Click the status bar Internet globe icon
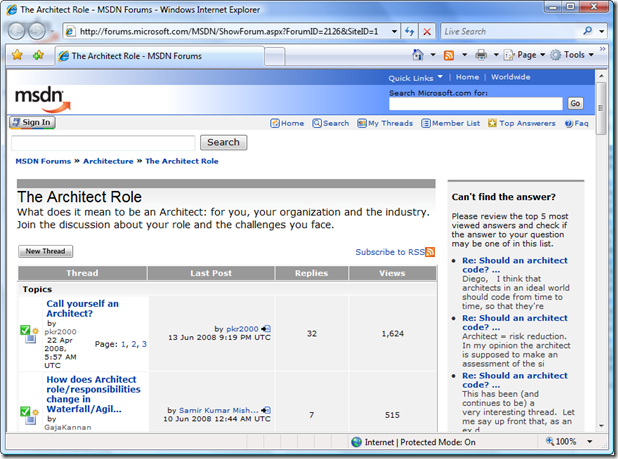The image size is (618, 459). [x=356, y=442]
